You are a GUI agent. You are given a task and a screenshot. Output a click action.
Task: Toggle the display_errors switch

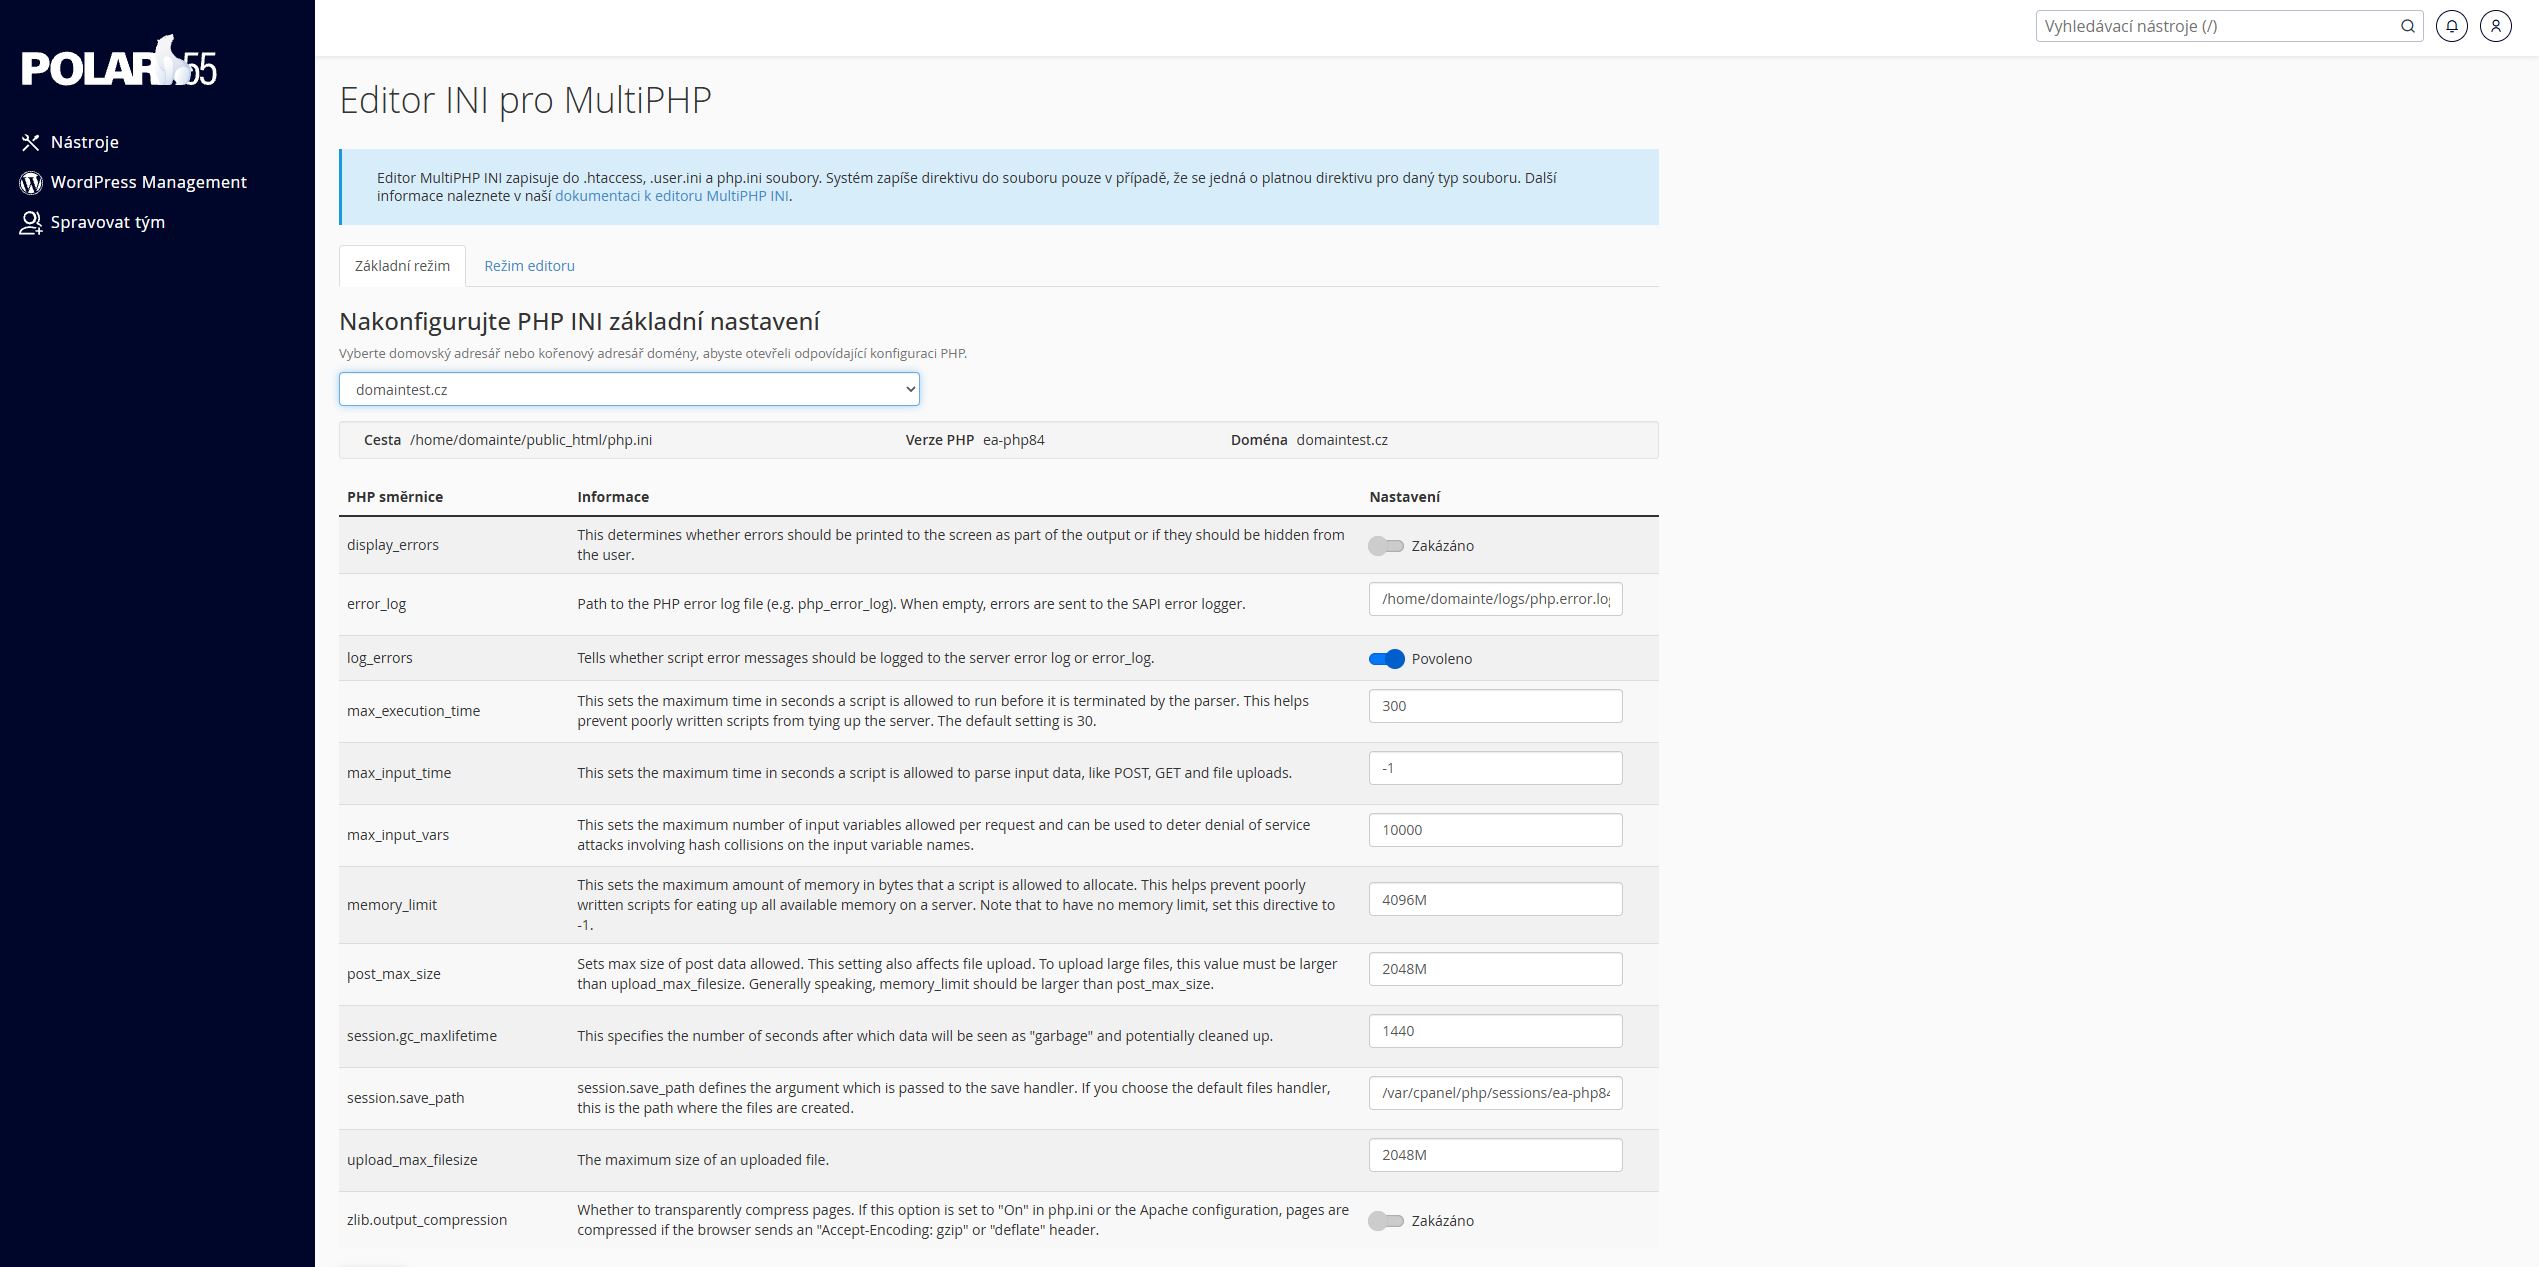[1386, 546]
